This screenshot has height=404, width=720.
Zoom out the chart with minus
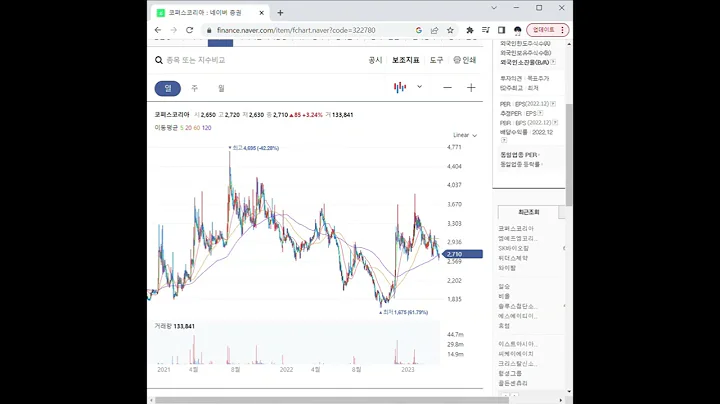(447, 88)
